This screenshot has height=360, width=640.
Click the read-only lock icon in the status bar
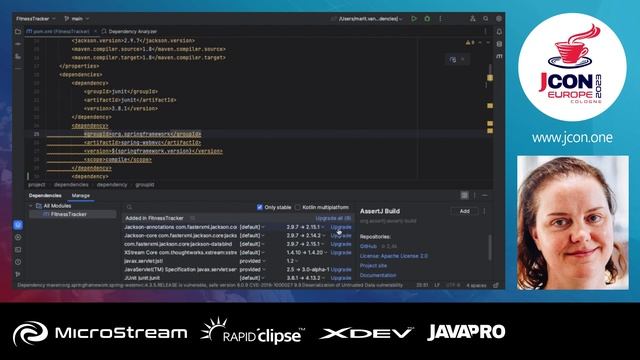click(496, 285)
